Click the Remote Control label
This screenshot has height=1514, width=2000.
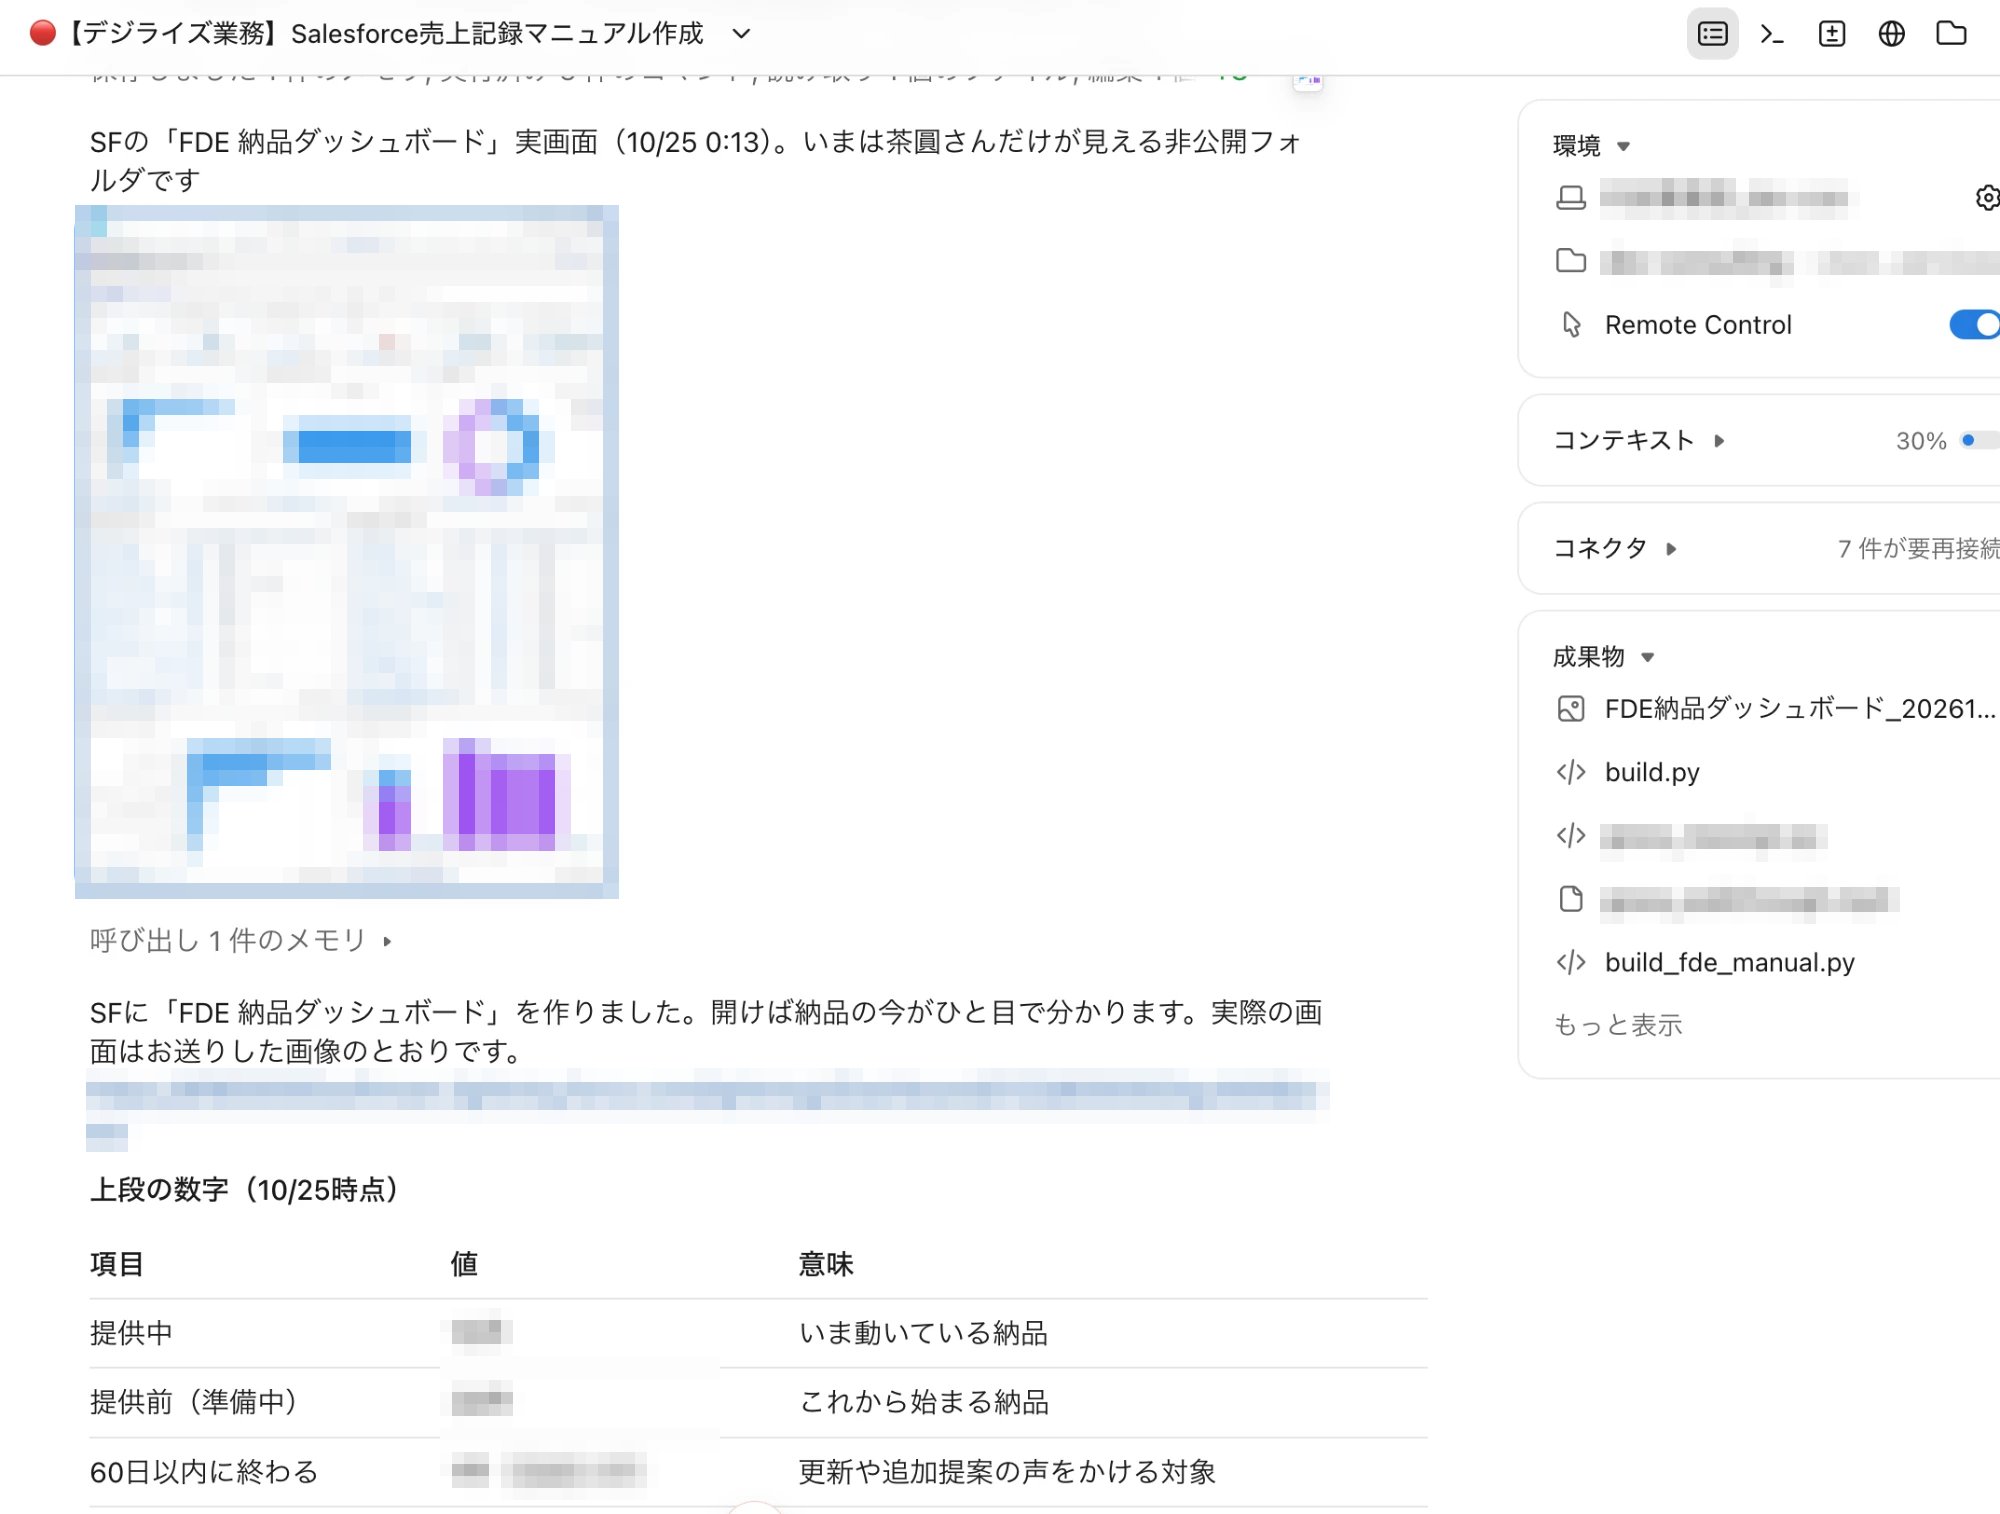pyautogui.click(x=1698, y=325)
